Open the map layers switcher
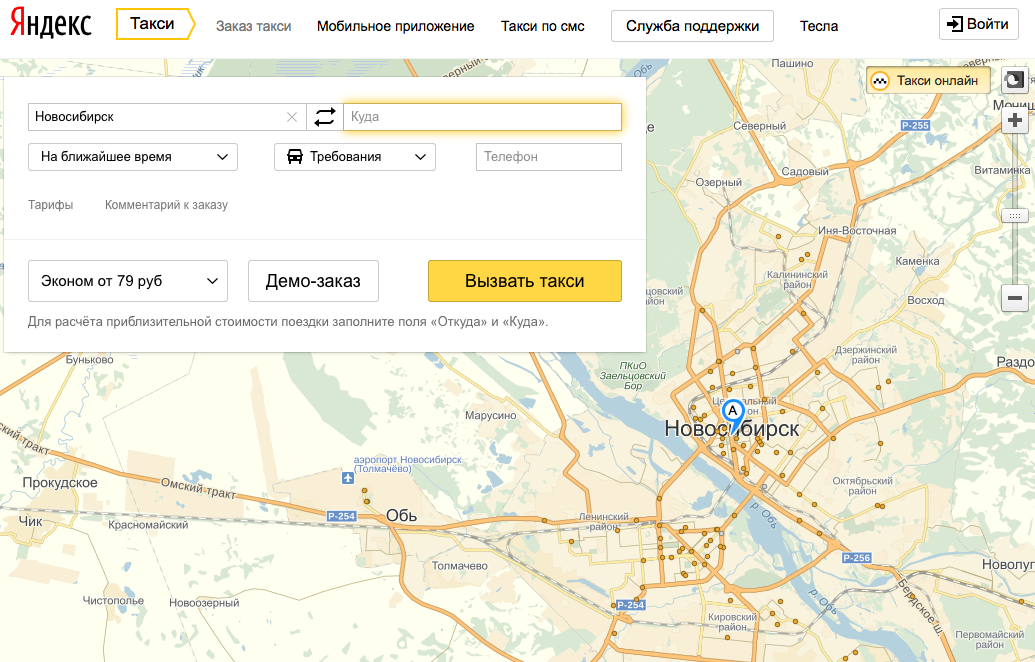Screen dimensions: 1035x662 click(1014, 80)
